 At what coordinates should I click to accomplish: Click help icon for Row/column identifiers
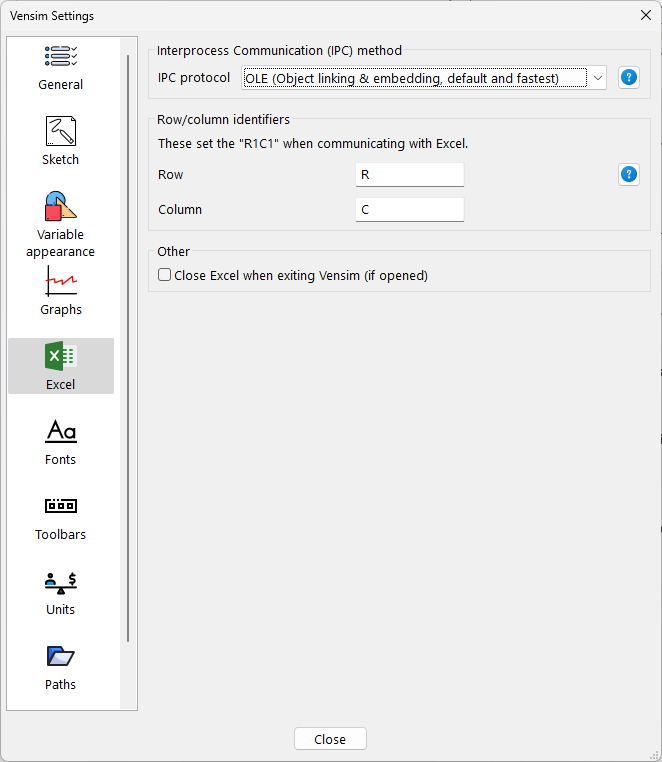(628, 175)
